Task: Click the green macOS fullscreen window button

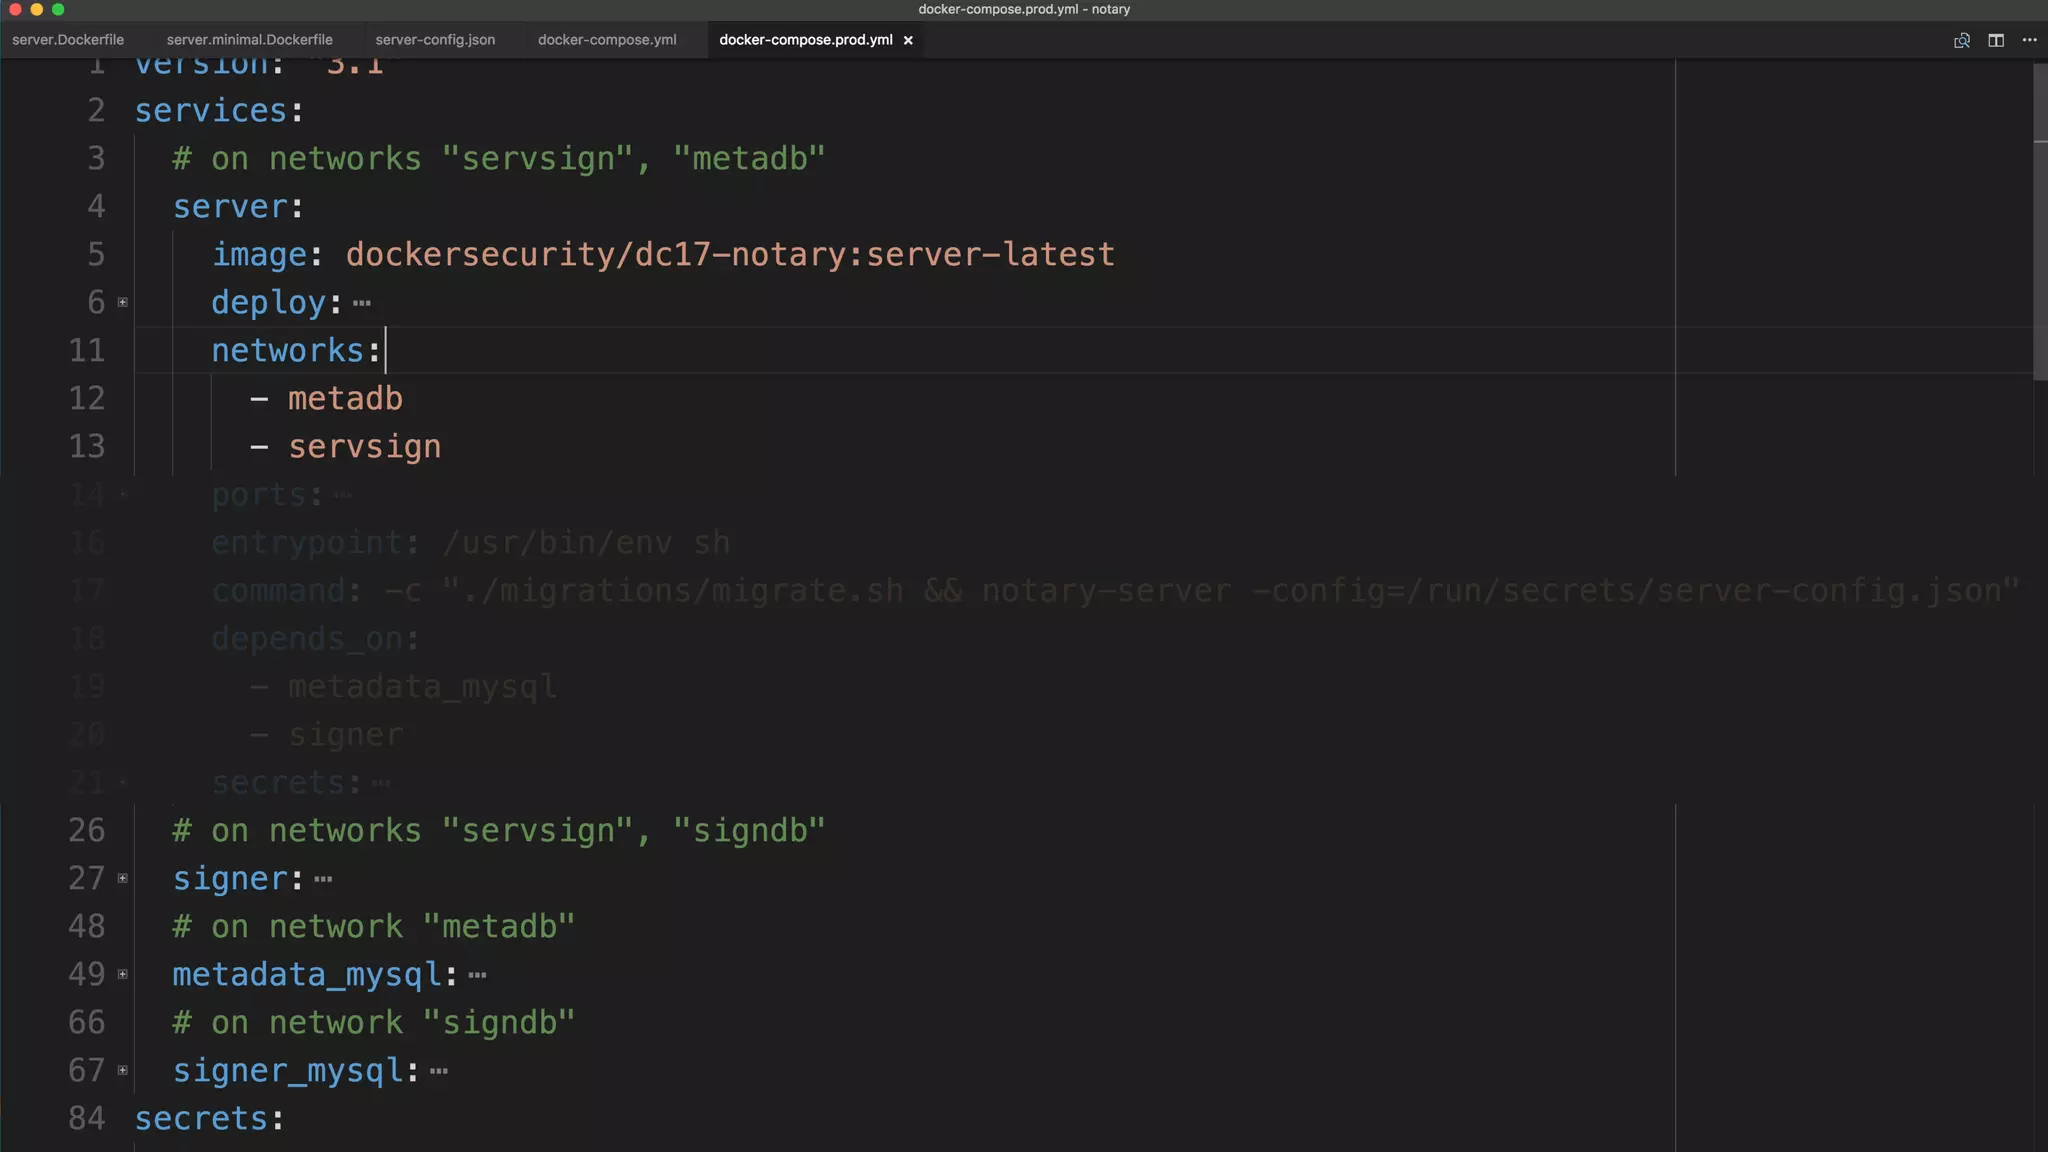Action: point(58,9)
